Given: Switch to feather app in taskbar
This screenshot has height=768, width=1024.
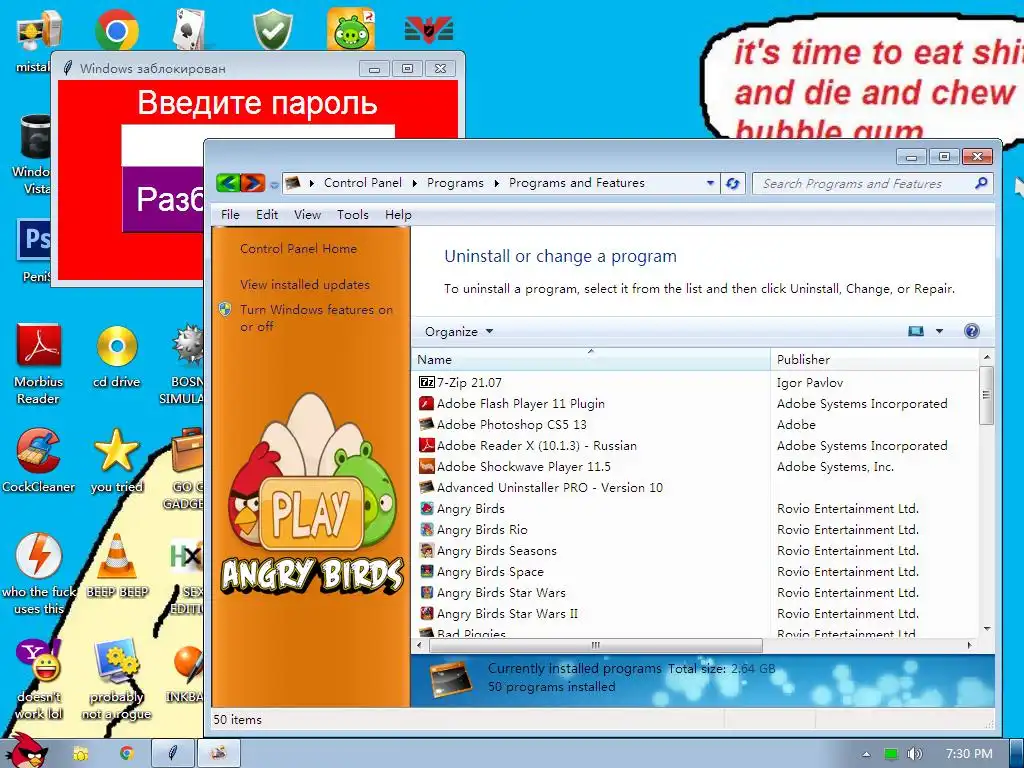Looking at the screenshot, I should 172,754.
